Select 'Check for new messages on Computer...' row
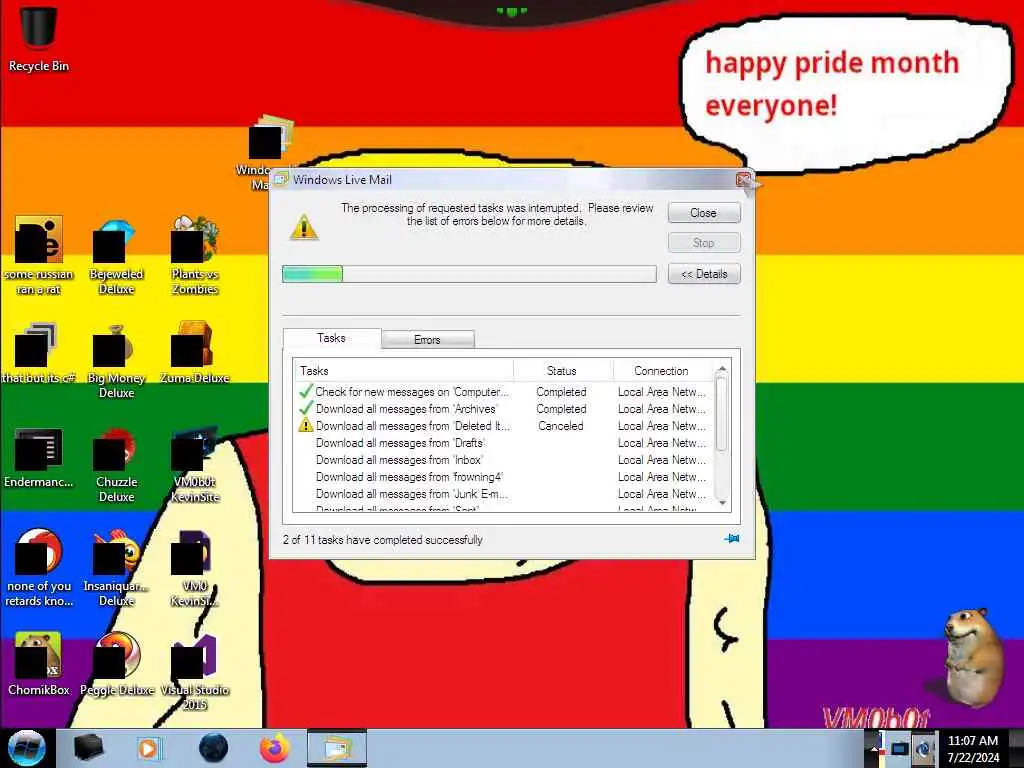Viewport: 1024px width, 768px height. 504,392
